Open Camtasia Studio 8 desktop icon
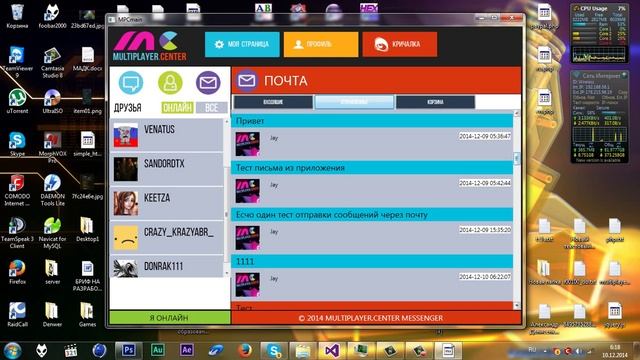640x360 pixels. pyautogui.click(x=52, y=62)
